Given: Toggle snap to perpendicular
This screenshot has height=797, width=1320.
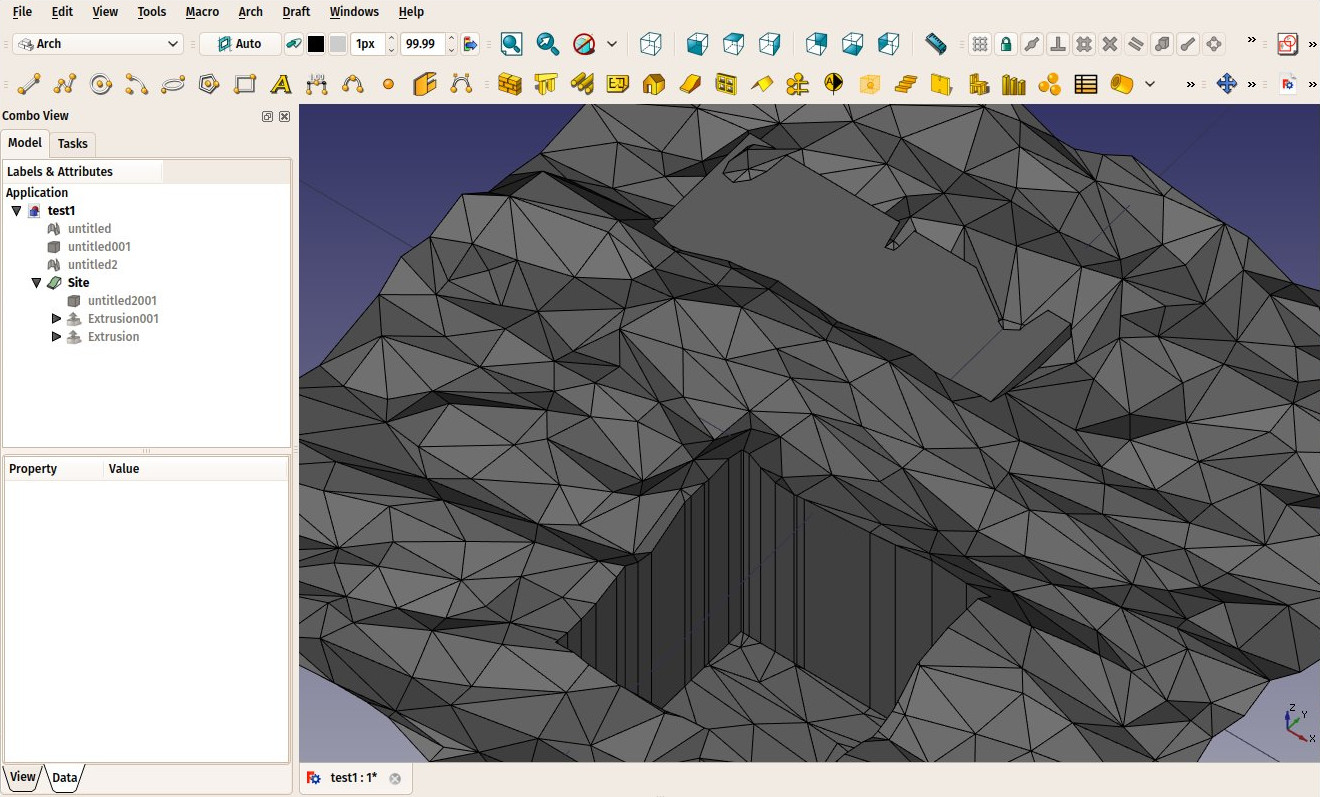Looking at the screenshot, I should 1058,44.
